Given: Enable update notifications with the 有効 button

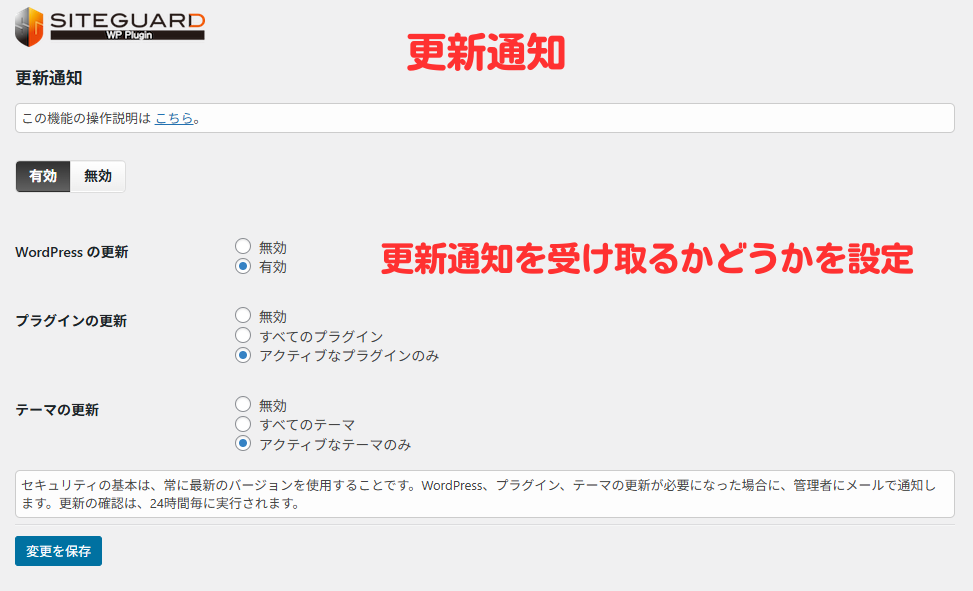Looking at the screenshot, I should pyautogui.click(x=42, y=176).
